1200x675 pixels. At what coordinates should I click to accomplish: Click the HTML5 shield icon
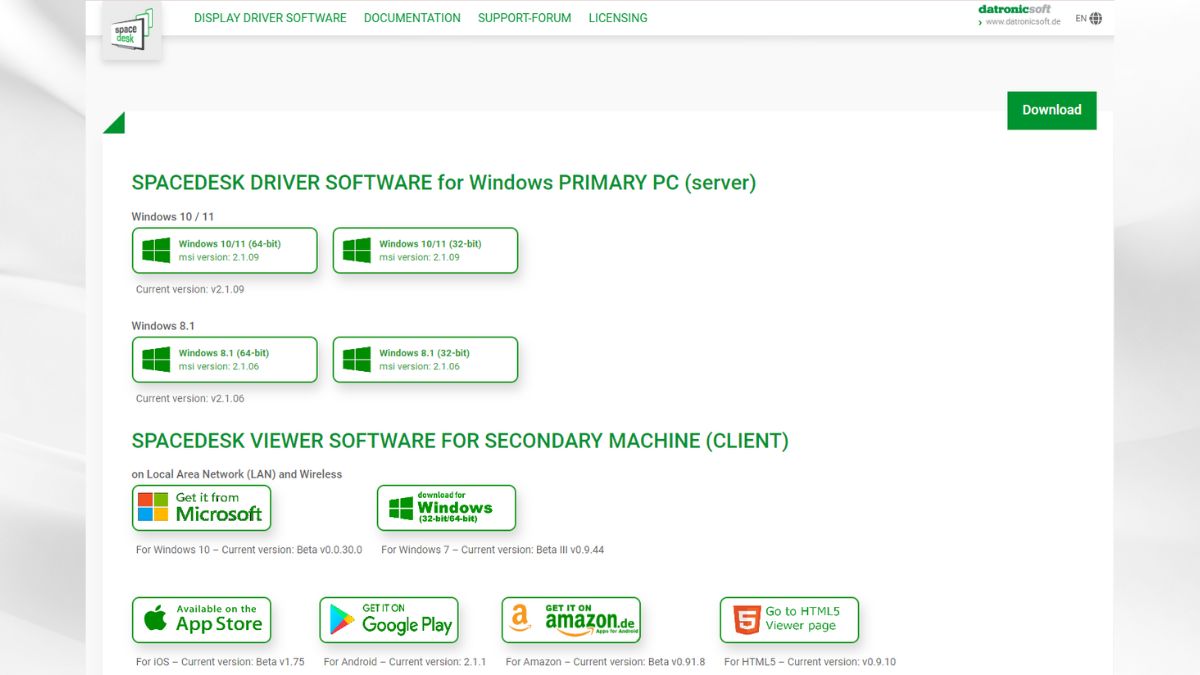click(746, 620)
